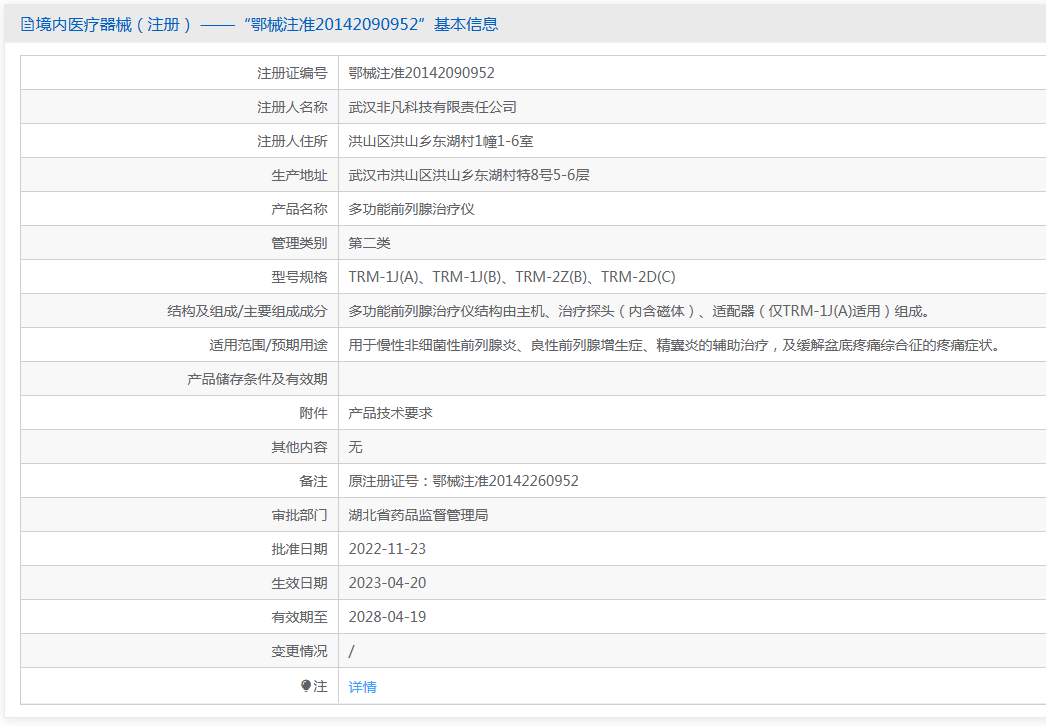1046x726 pixels.
Task: Click the 审批部门 label
Action: [300, 515]
